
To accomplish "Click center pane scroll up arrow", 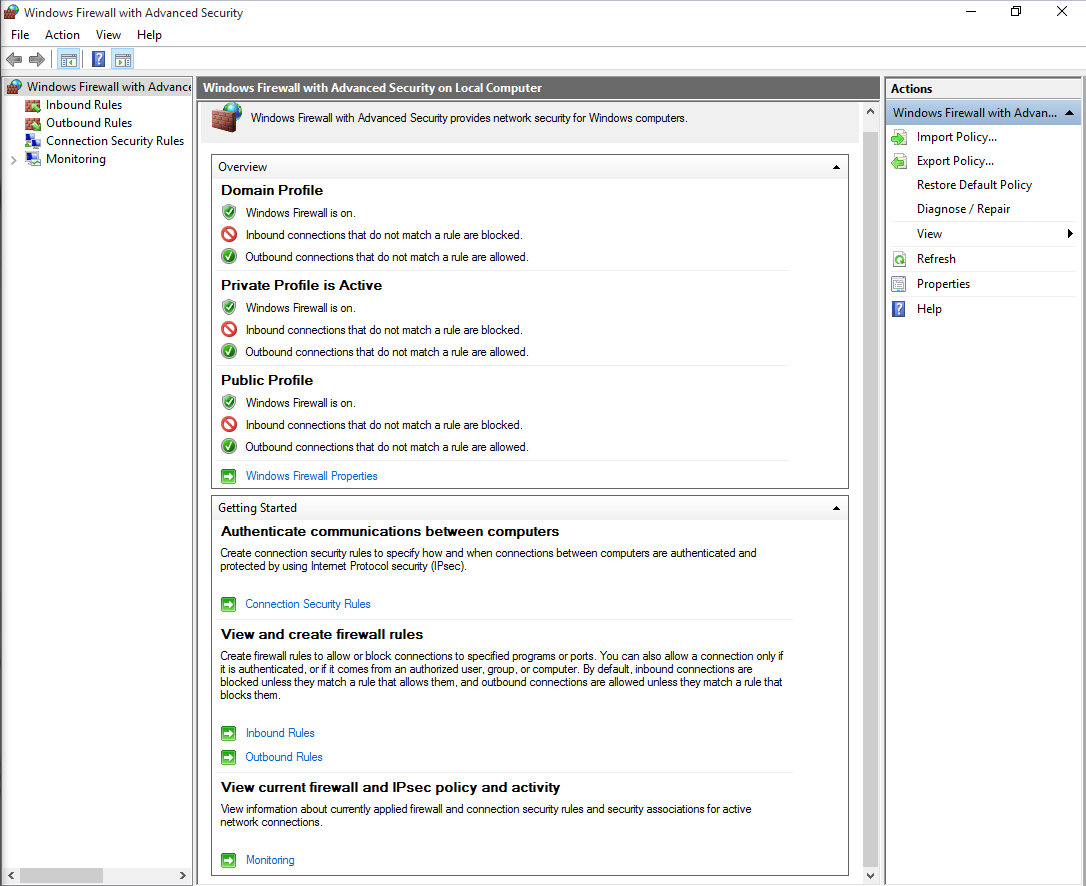I will 871,112.
